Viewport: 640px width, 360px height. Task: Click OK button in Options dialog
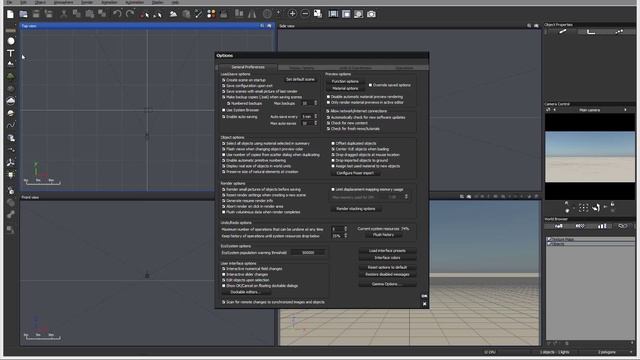point(424,296)
